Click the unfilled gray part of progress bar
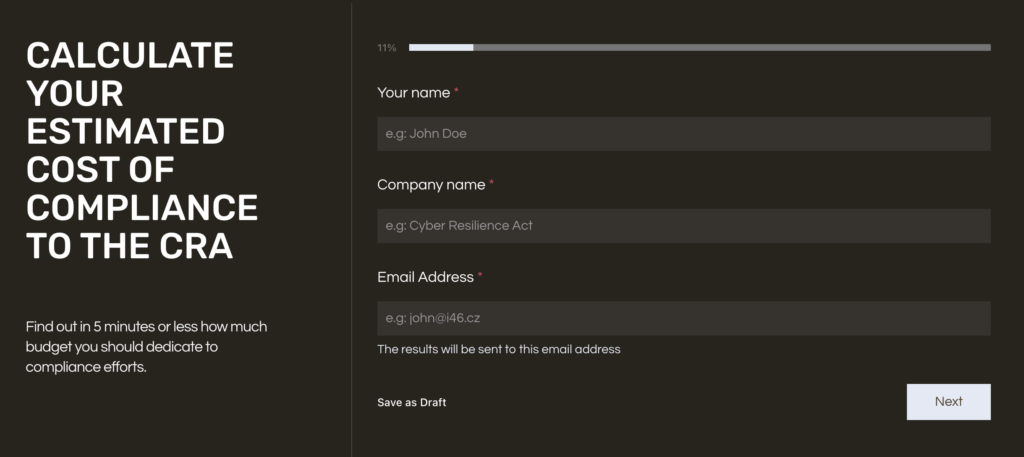The height and width of the screenshot is (457, 1024). click(x=730, y=47)
